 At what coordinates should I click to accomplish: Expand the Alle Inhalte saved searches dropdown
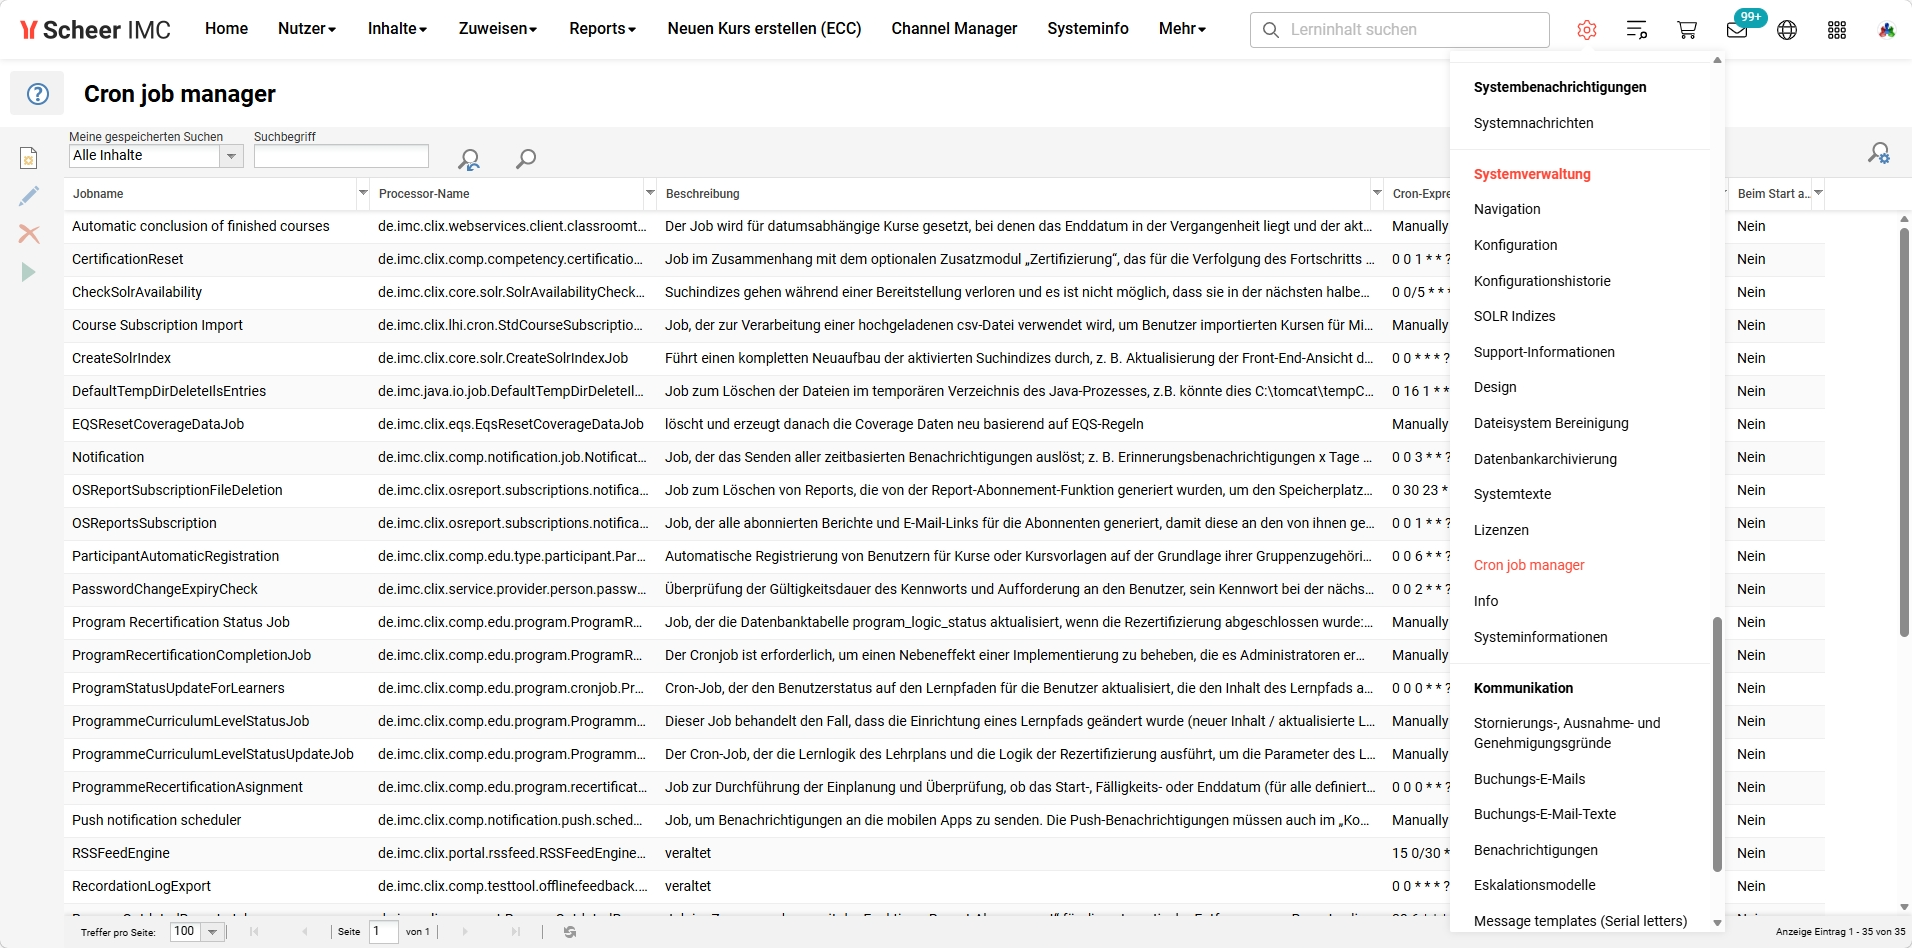231,156
